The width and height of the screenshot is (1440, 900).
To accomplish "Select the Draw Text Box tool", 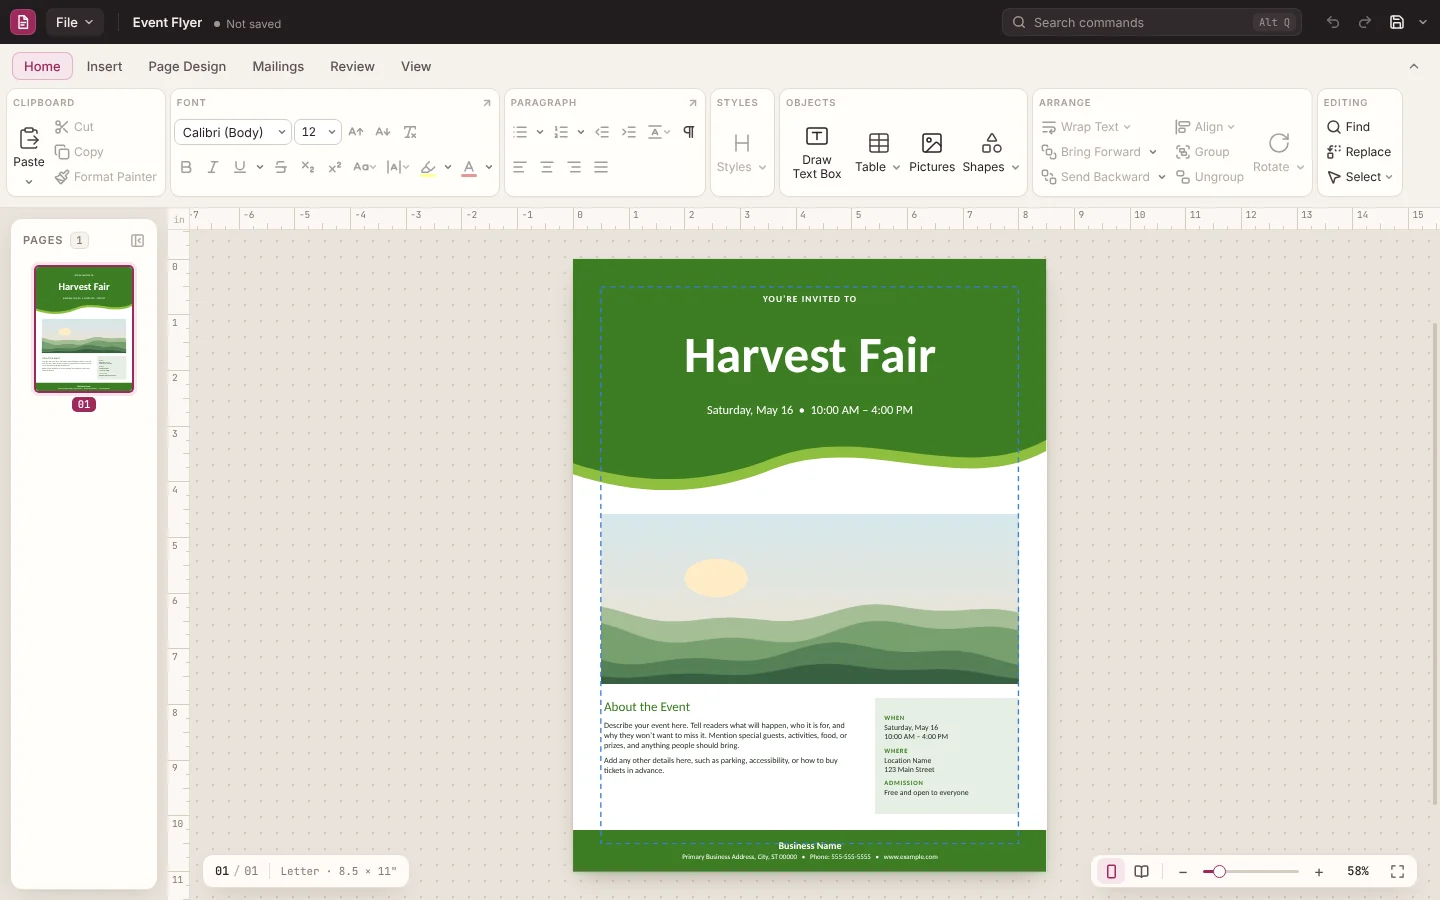I will [817, 153].
